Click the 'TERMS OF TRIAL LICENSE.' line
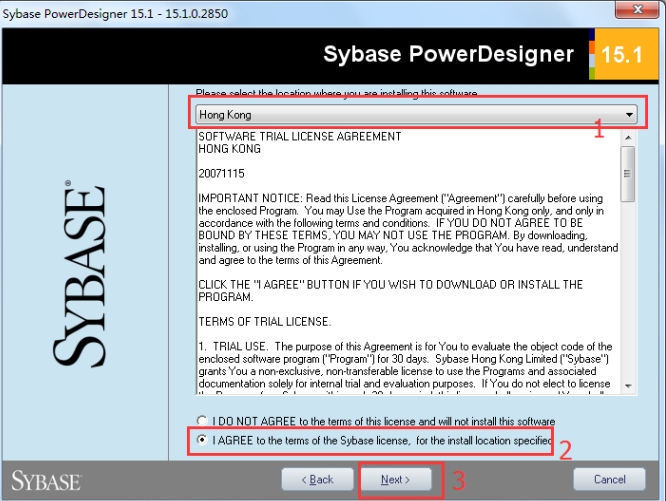The width and height of the screenshot is (666, 501). (264, 322)
